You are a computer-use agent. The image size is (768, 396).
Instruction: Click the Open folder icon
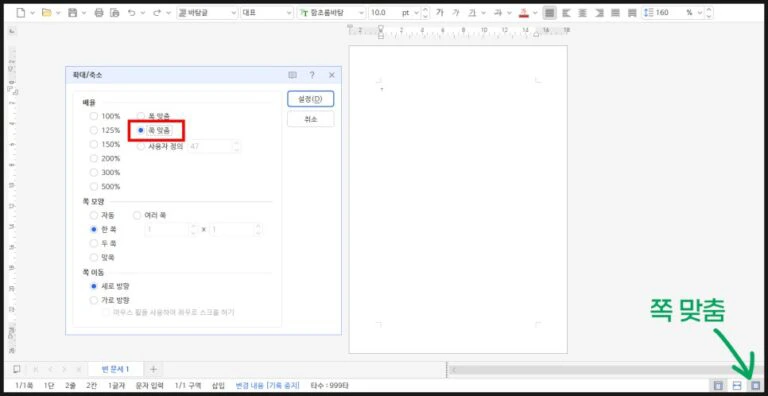click(x=47, y=13)
